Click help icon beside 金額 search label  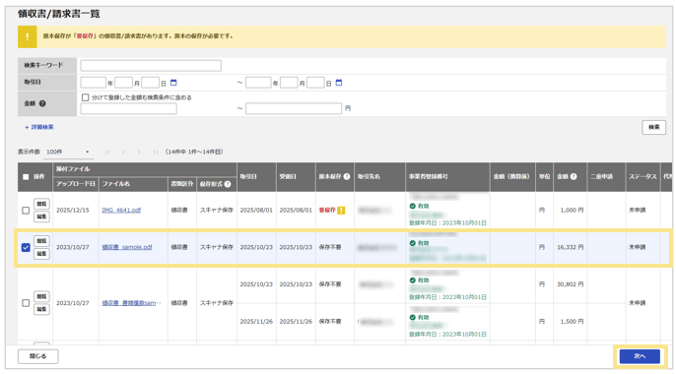pyautogui.click(x=42, y=103)
